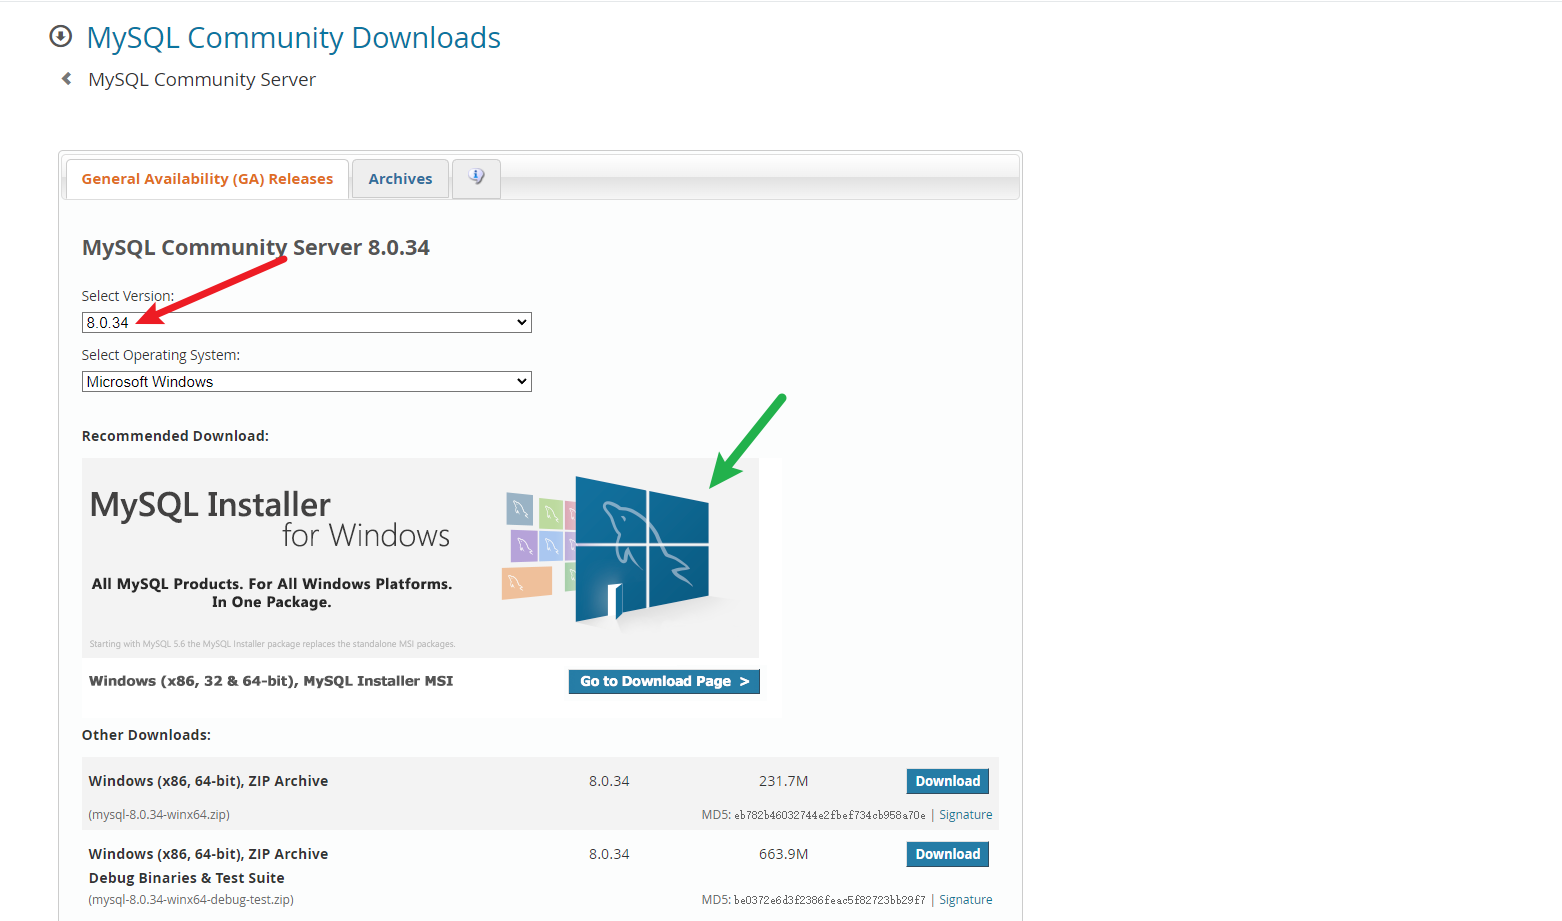Click the MD5 hash starting with be0372e6
The width and height of the screenshot is (1562, 921).
pos(830,900)
